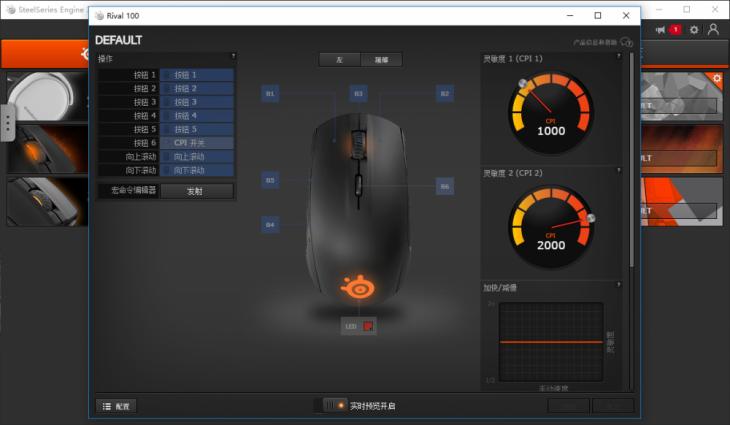Switch to the 左 view tab
This screenshot has height=425, width=730.
(339, 60)
